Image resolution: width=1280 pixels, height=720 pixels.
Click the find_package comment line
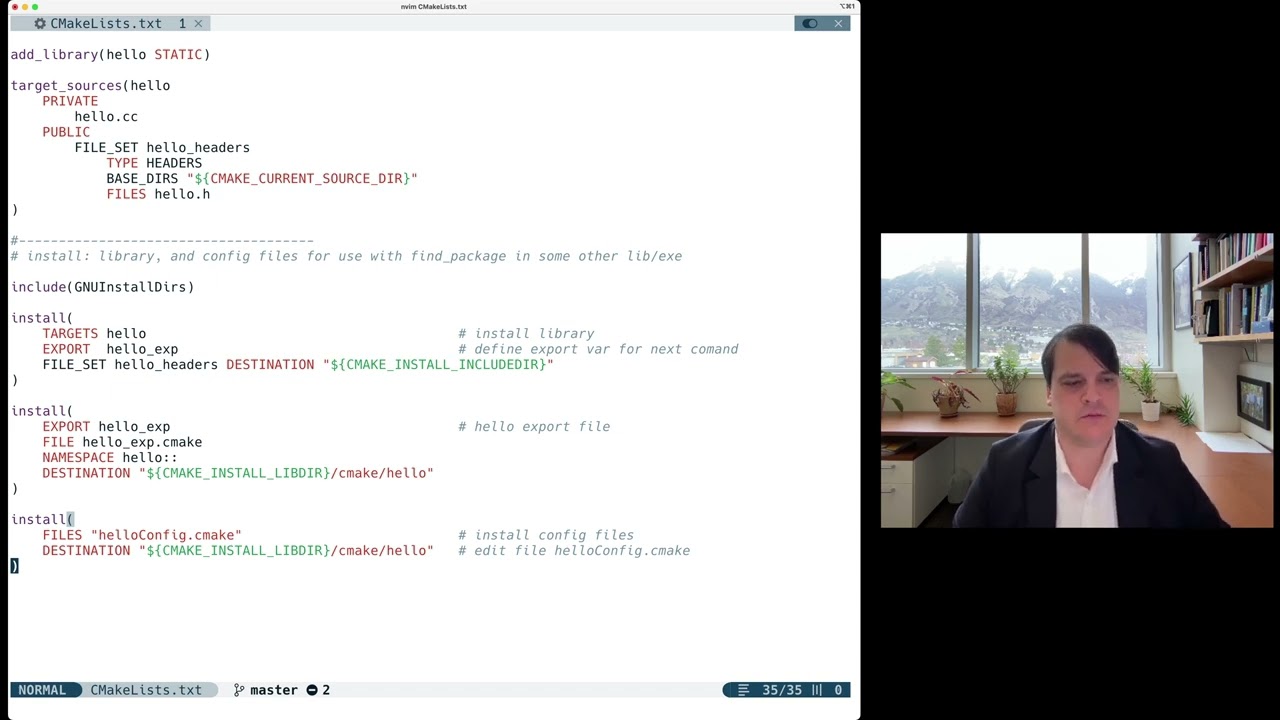(346, 256)
